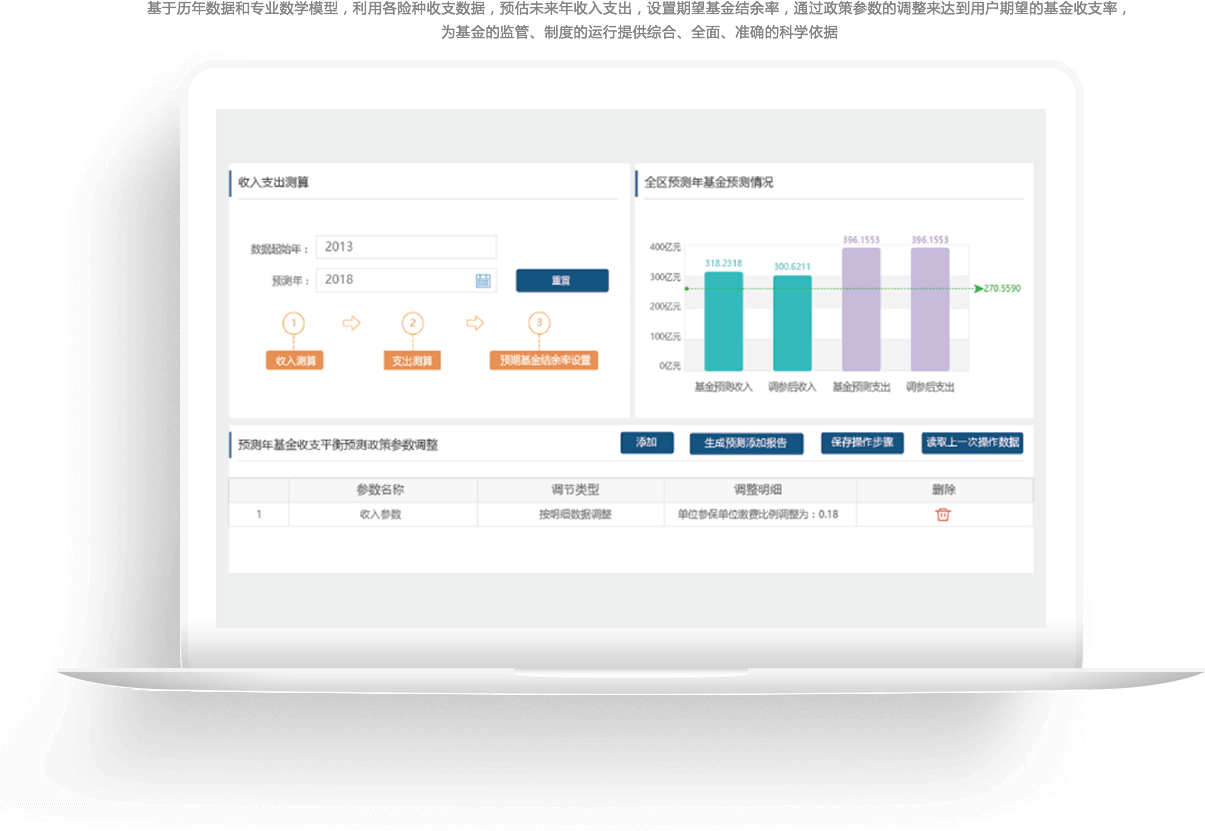1205x831 pixels.
Task: Click arrow between step 1 and 2
Action: click(351, 323)
